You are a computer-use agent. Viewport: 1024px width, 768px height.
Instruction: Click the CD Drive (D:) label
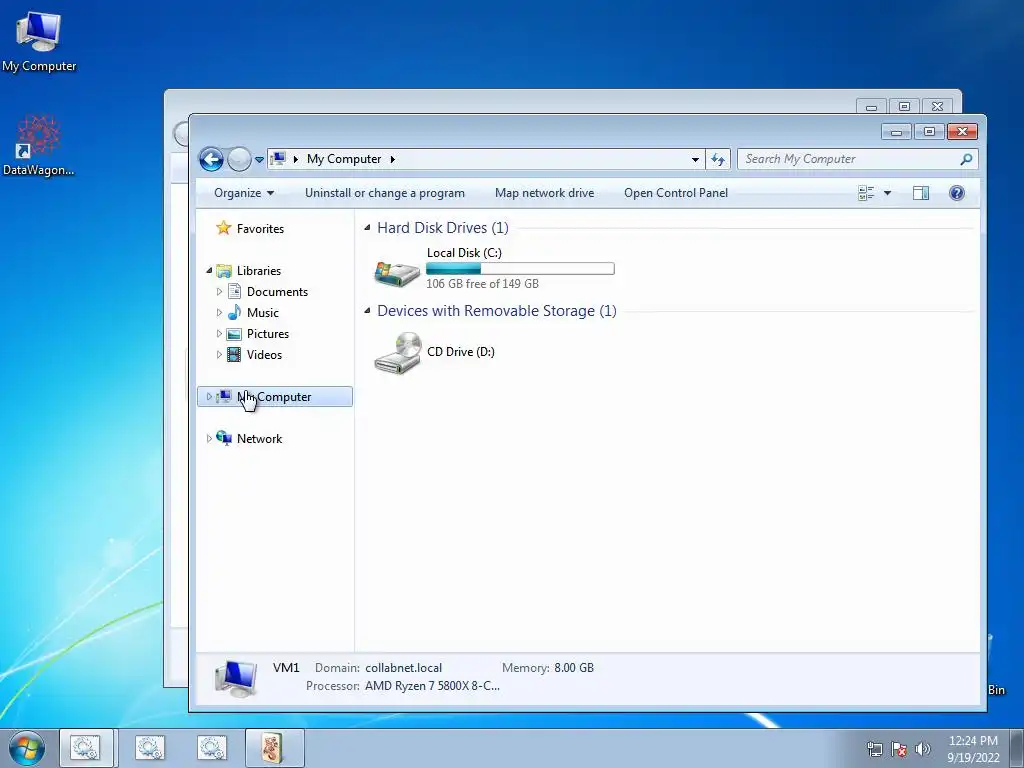point(460,351)
